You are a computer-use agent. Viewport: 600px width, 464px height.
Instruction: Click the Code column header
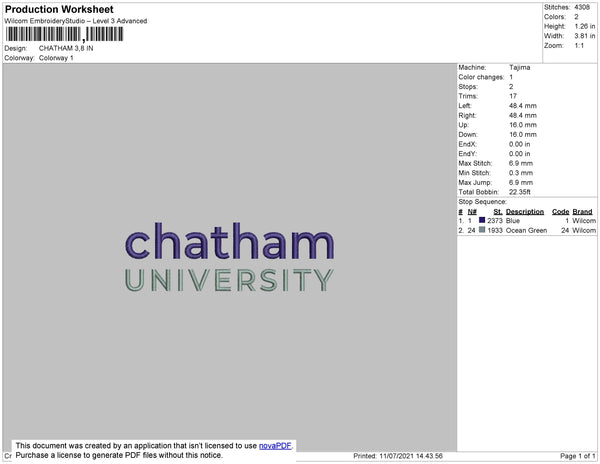pyautogui.click(x=561, y=212)
